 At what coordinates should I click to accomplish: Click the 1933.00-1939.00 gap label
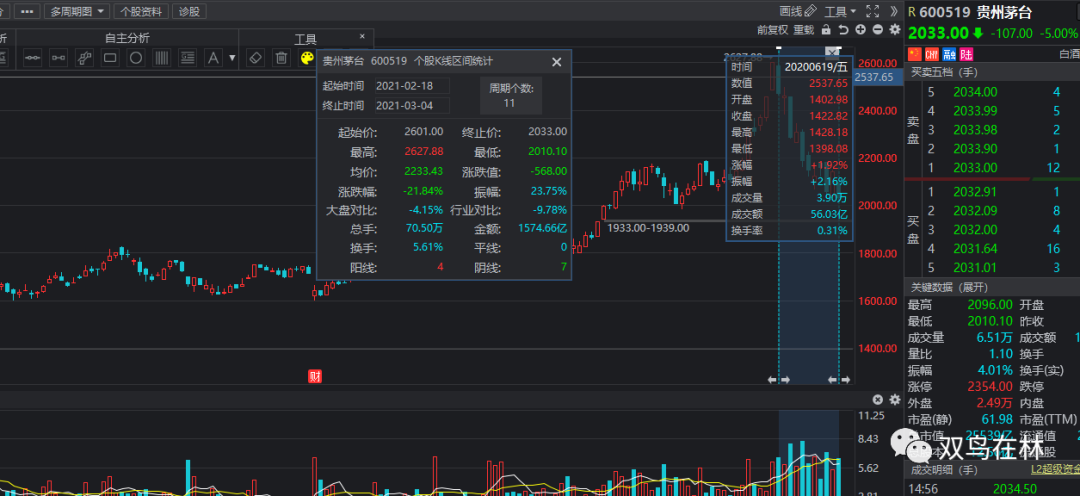tap(648, 227)
